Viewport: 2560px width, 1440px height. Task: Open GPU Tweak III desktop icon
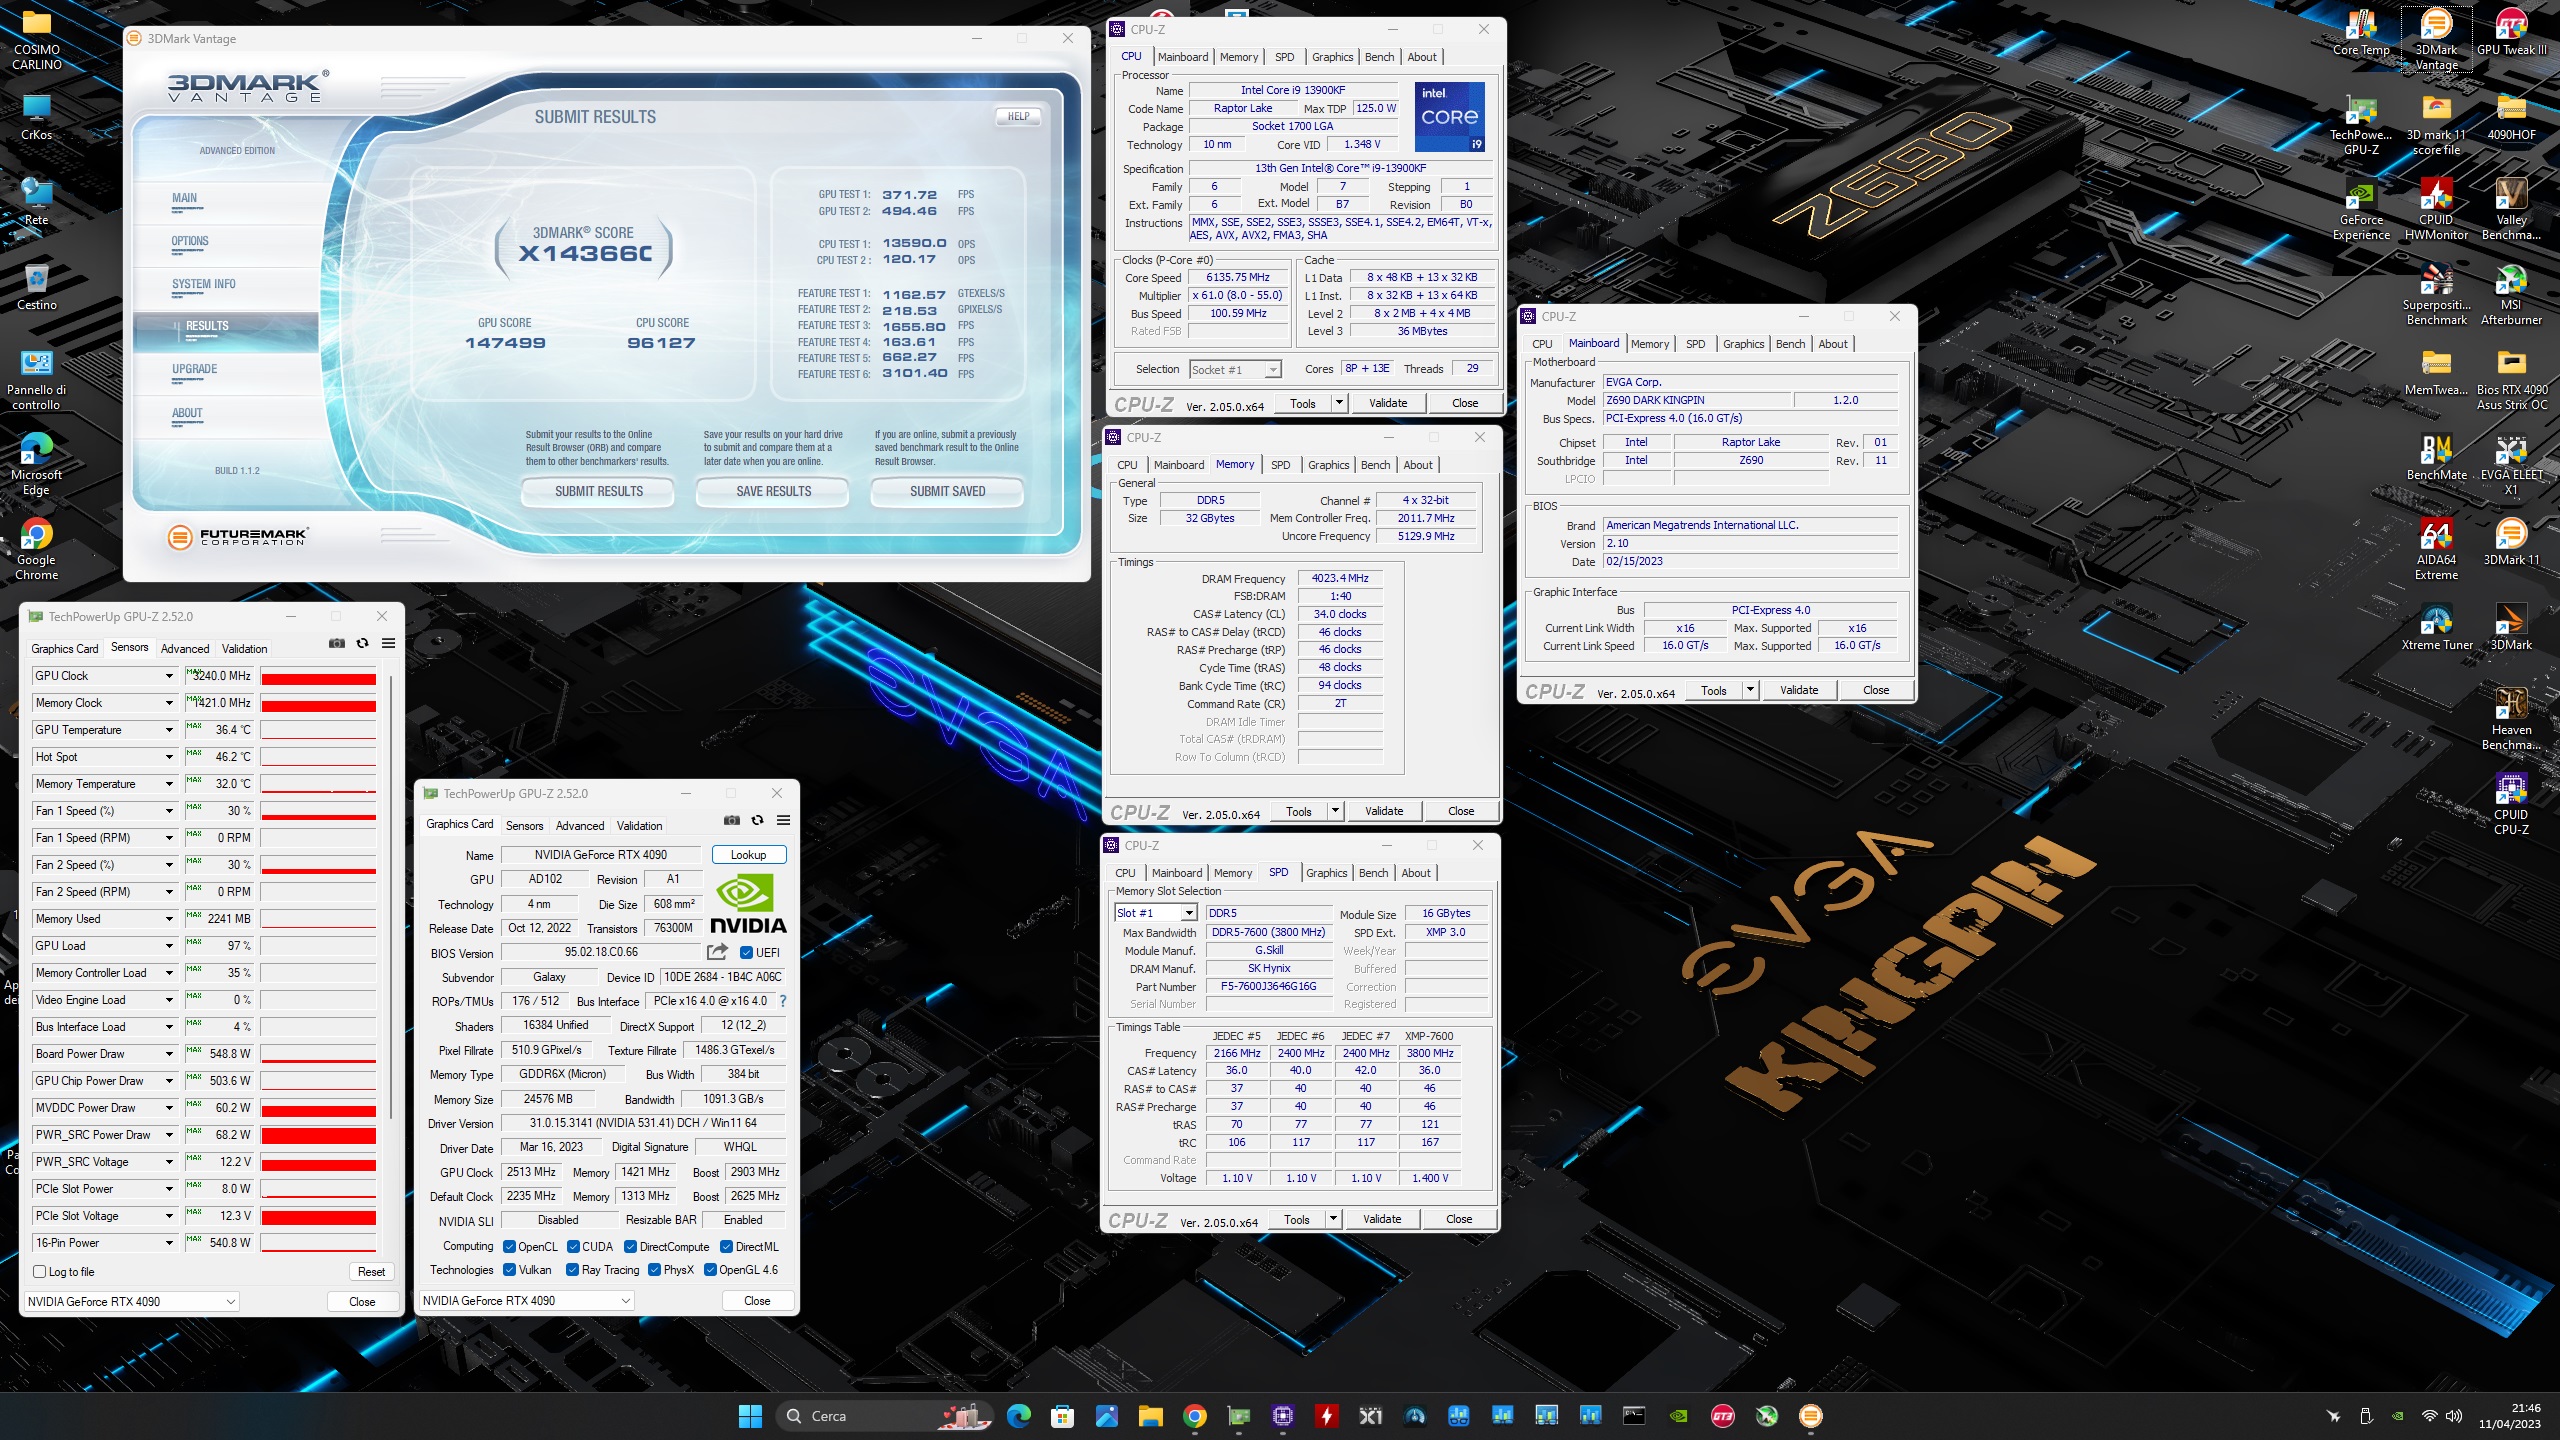coord(2511,32)
